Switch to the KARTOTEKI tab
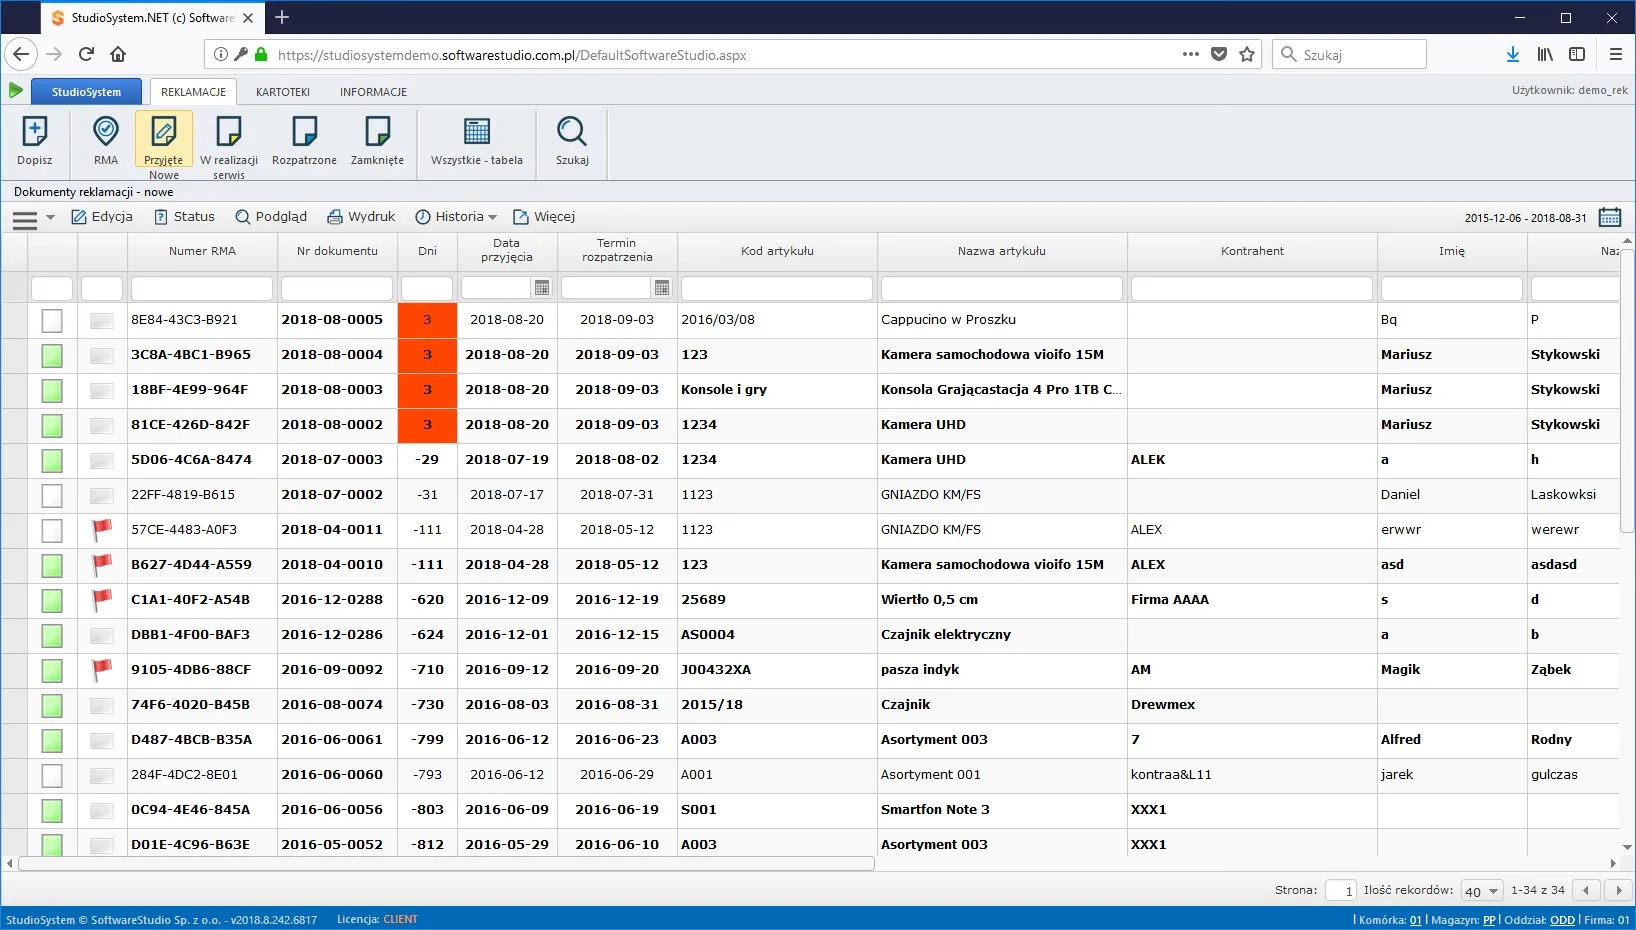 pyautogui.click(x=283, y=92)
